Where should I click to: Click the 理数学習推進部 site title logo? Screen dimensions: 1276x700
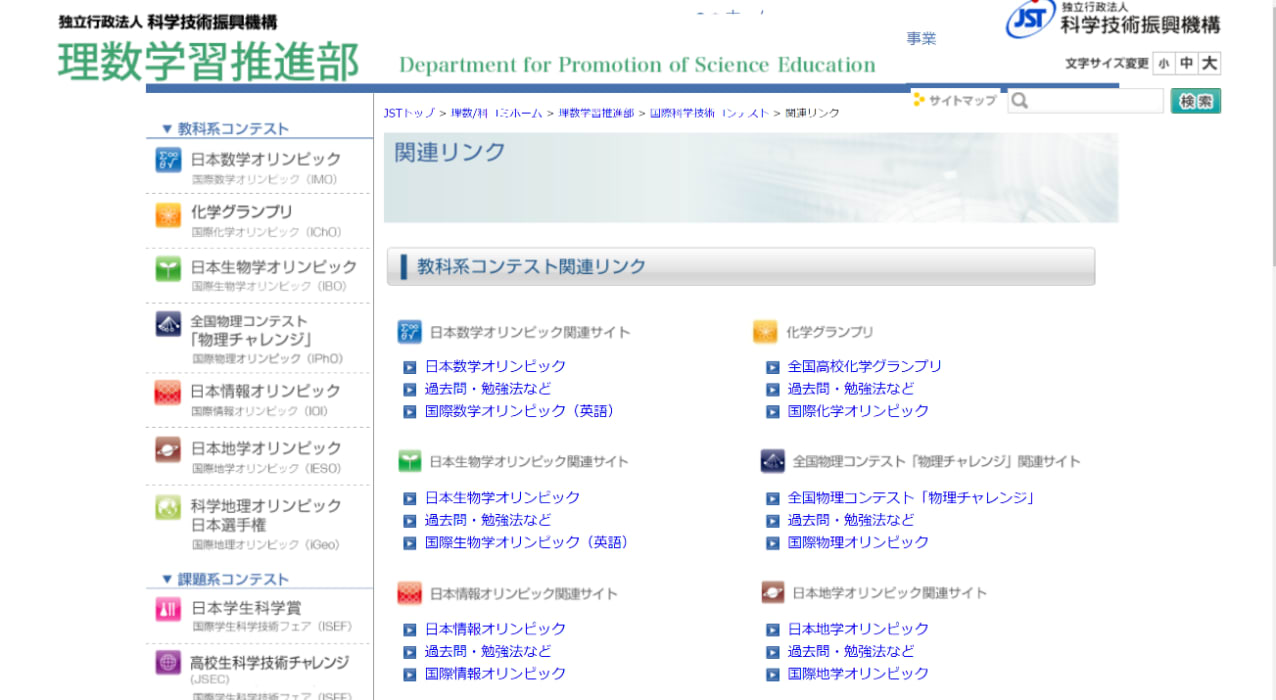[x=208, y=62]
